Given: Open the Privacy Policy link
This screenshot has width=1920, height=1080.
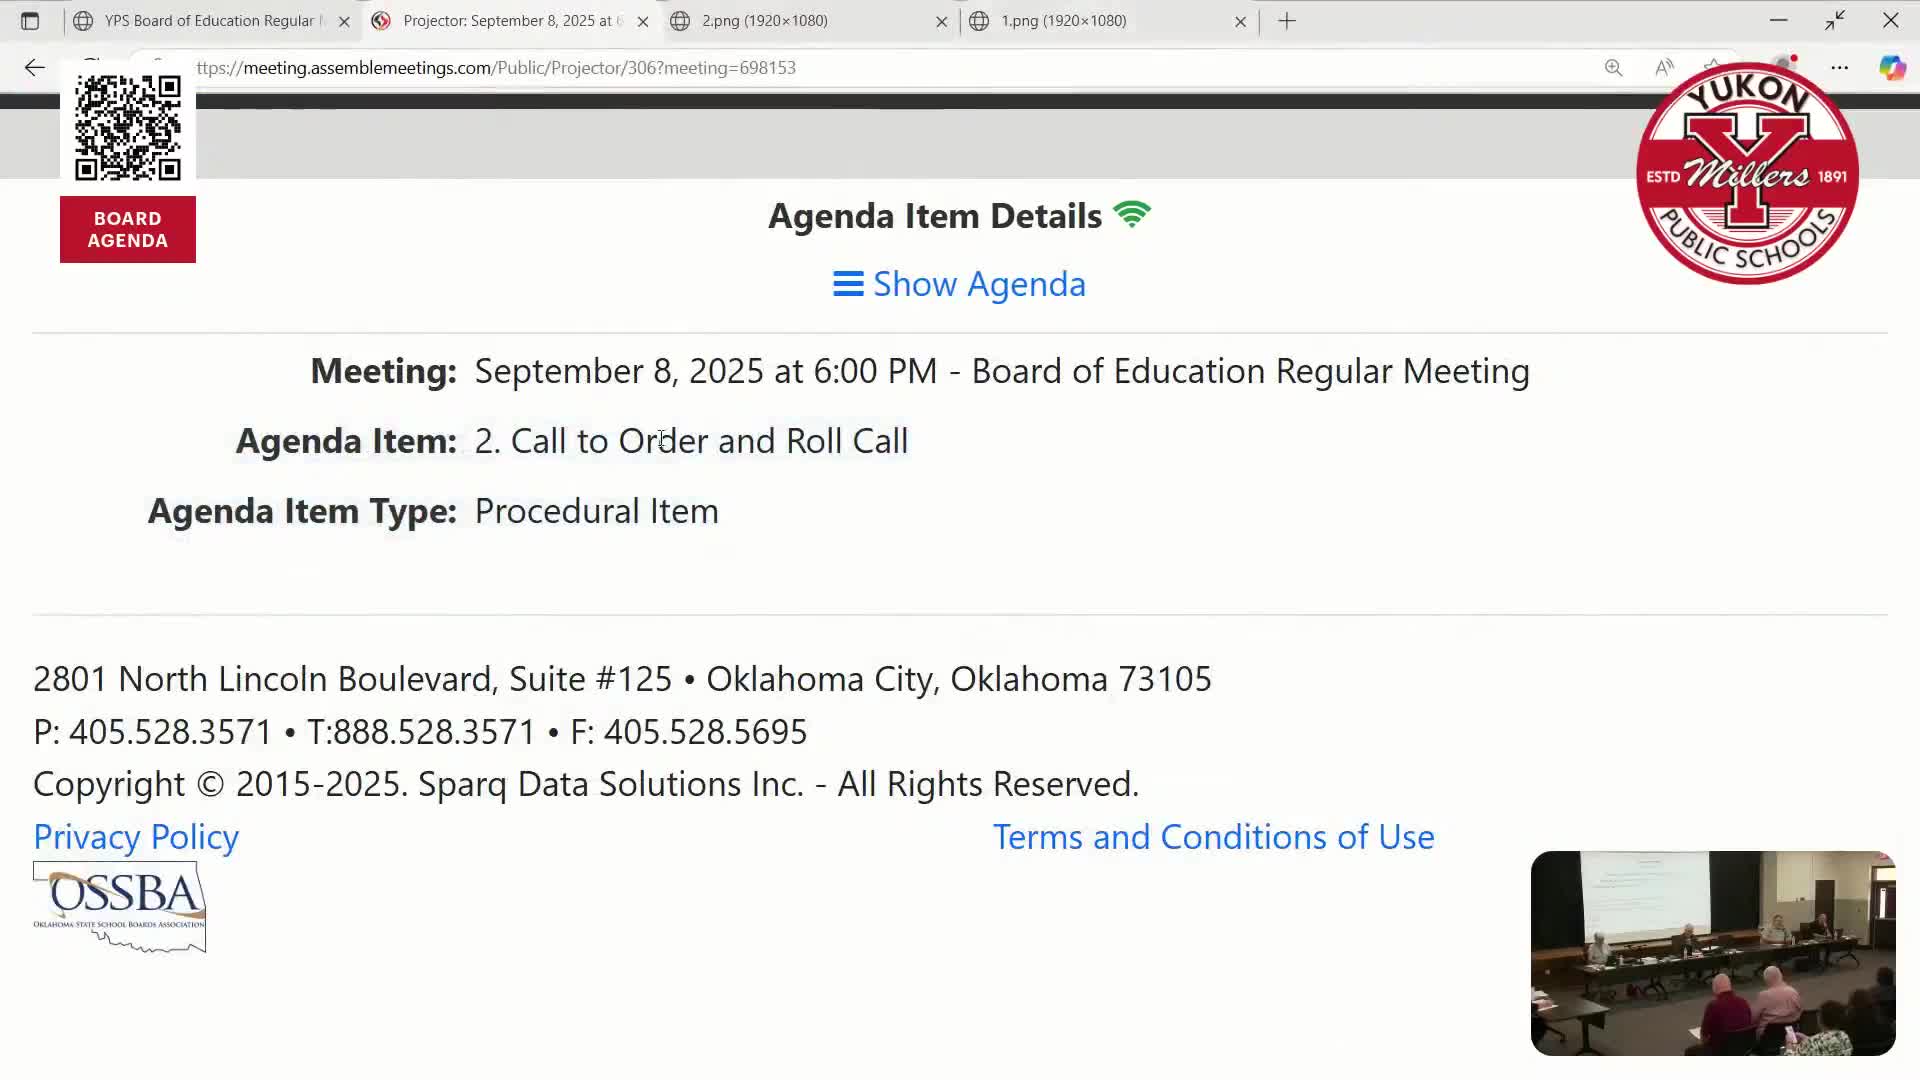Looking at the screenshot, I should [x=136, y=837].
